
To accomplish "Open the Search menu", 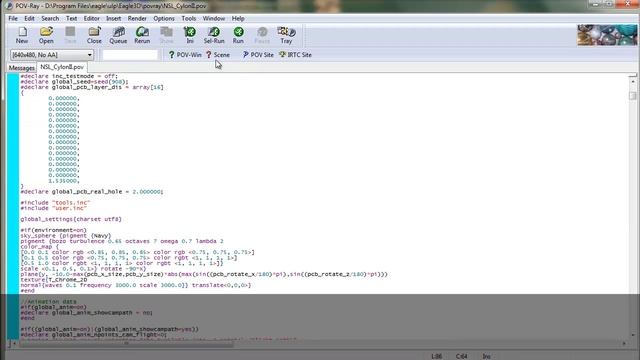I will point(50,18).
